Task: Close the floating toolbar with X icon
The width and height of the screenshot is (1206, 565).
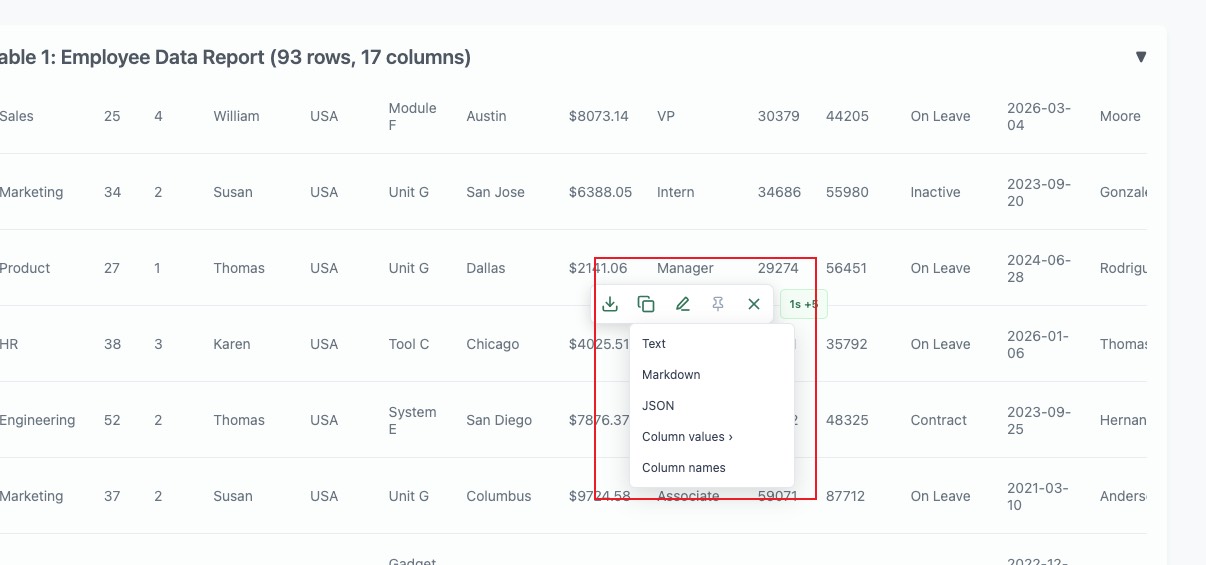Action: point(754,304)
